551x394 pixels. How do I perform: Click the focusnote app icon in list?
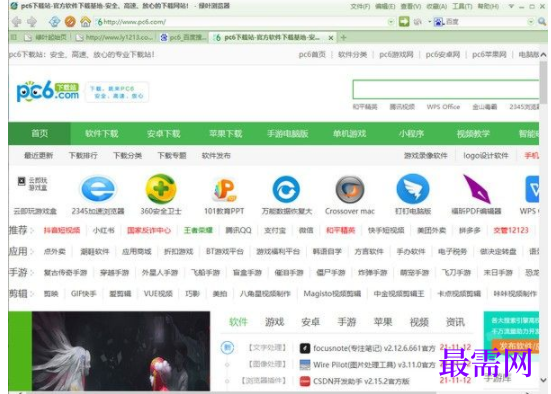click(x=305, y=348)
